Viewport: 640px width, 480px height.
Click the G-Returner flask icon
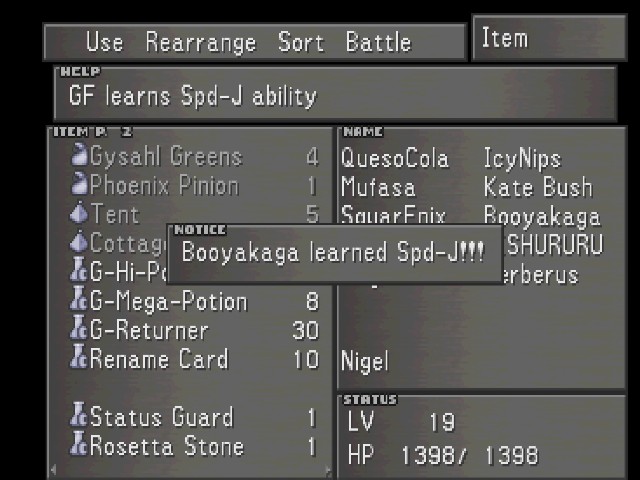coord(79,328)
